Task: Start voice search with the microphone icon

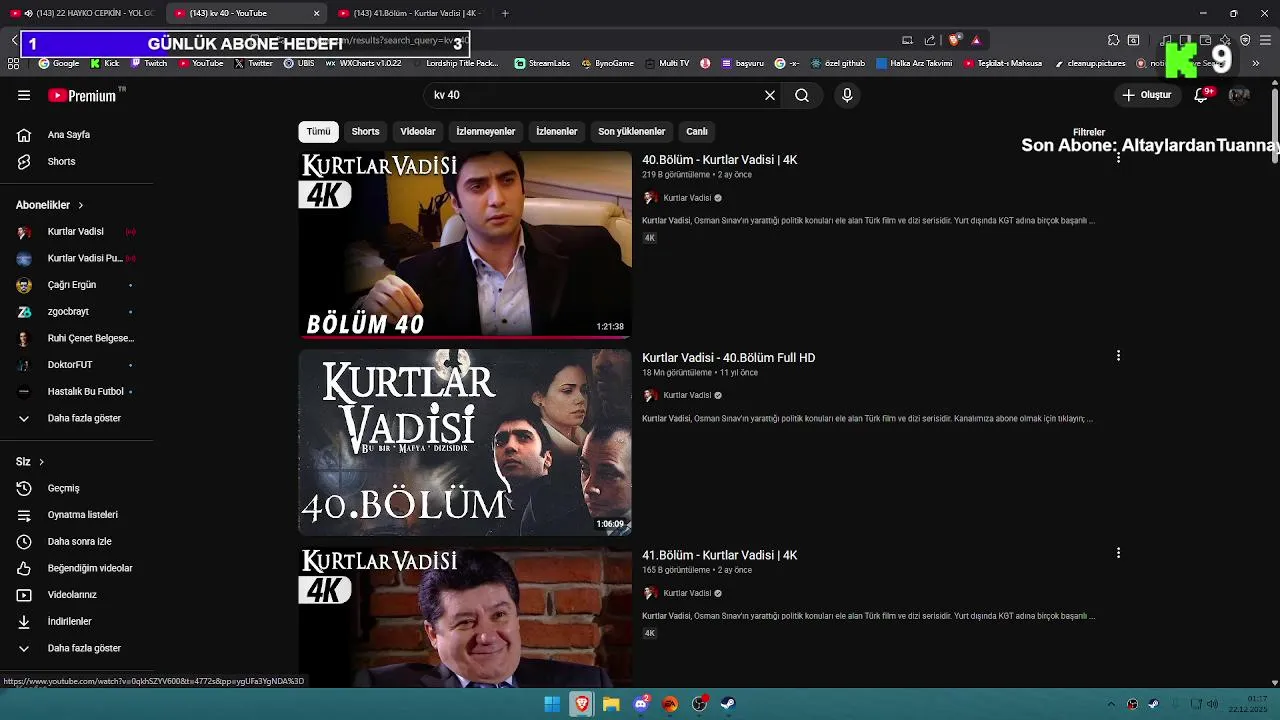Action: coord(847,95)
